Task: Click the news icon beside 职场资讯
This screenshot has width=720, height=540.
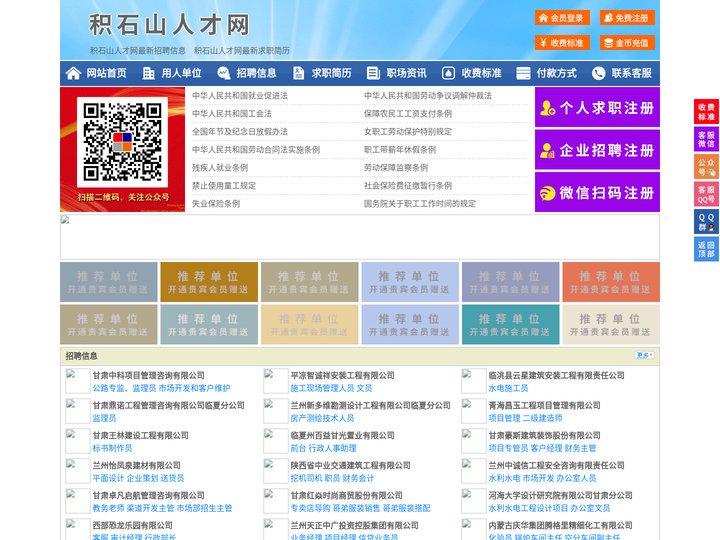Action: pyautogui.click(x=373, y=73)
